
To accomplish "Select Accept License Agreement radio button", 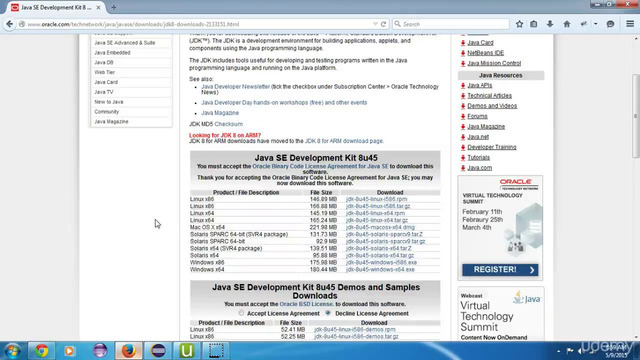I will [241, 313].
